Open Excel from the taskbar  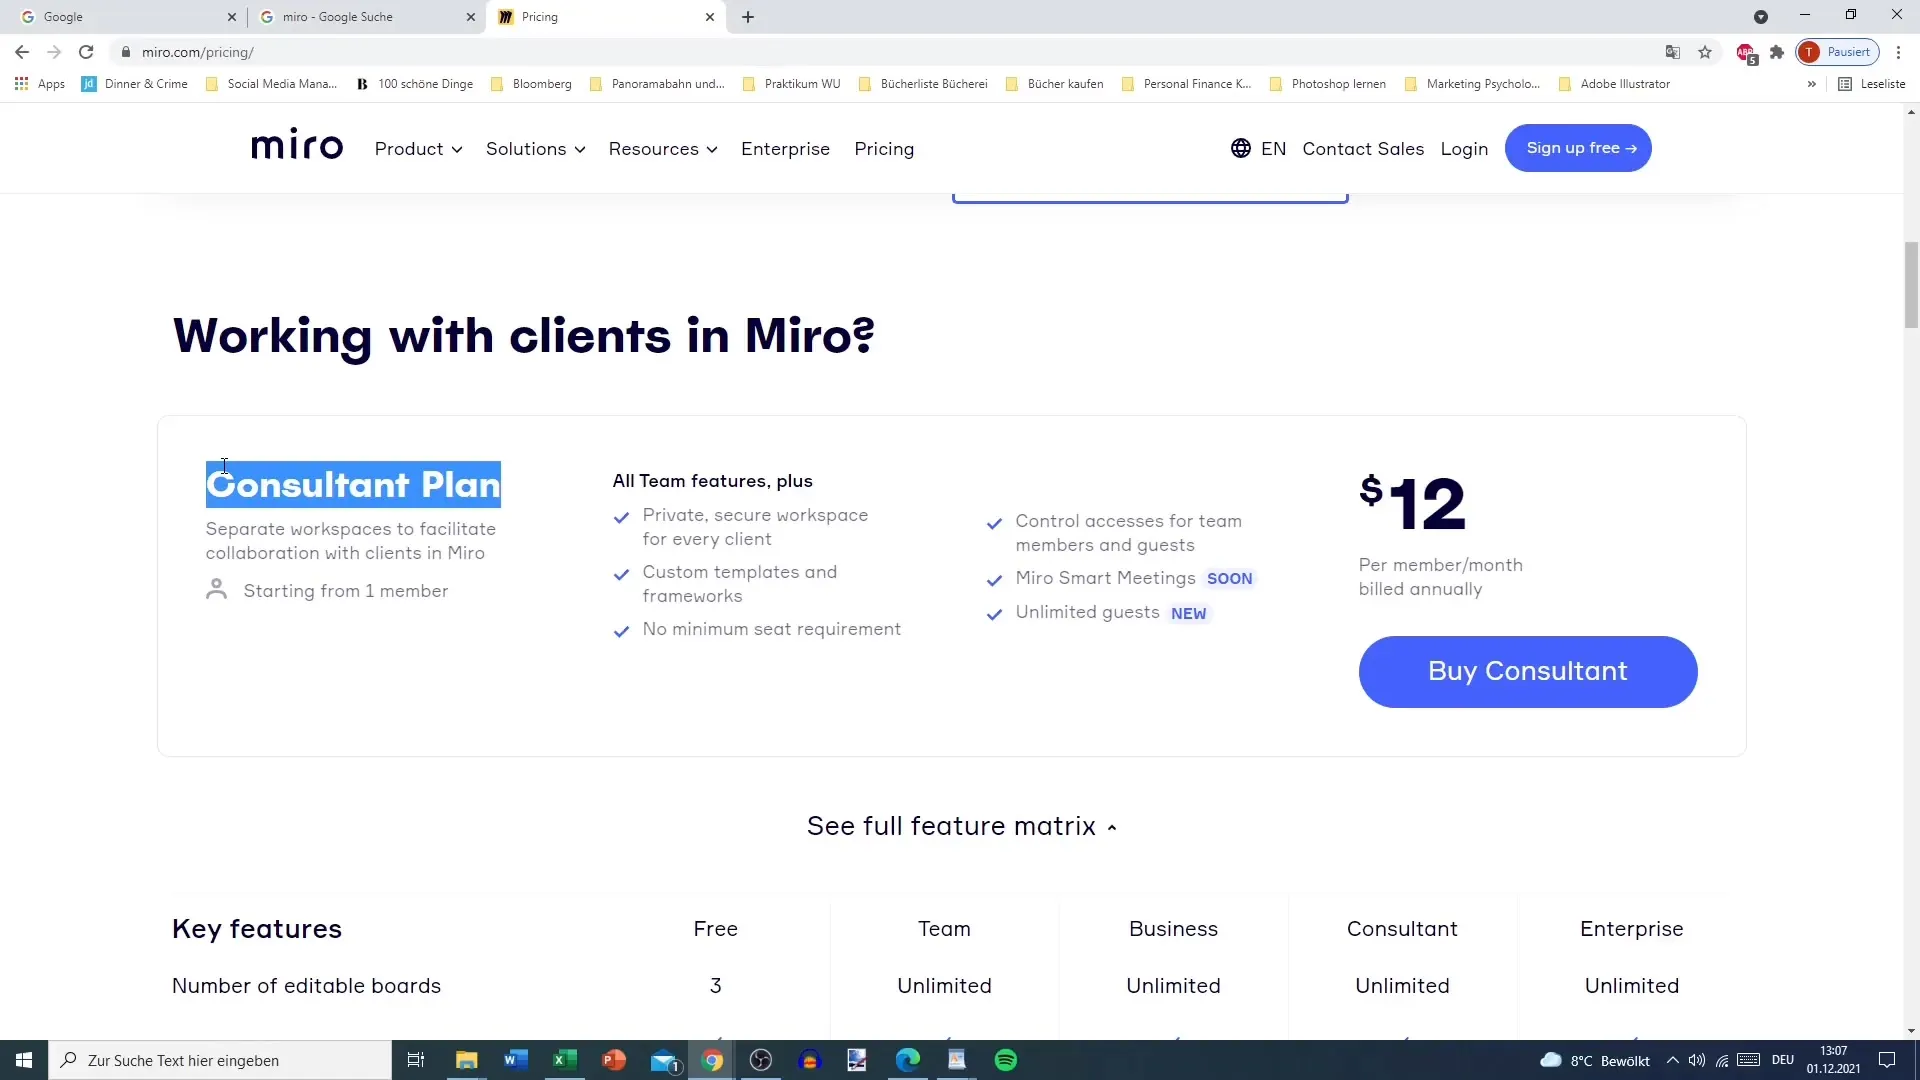click(565, 1060)
